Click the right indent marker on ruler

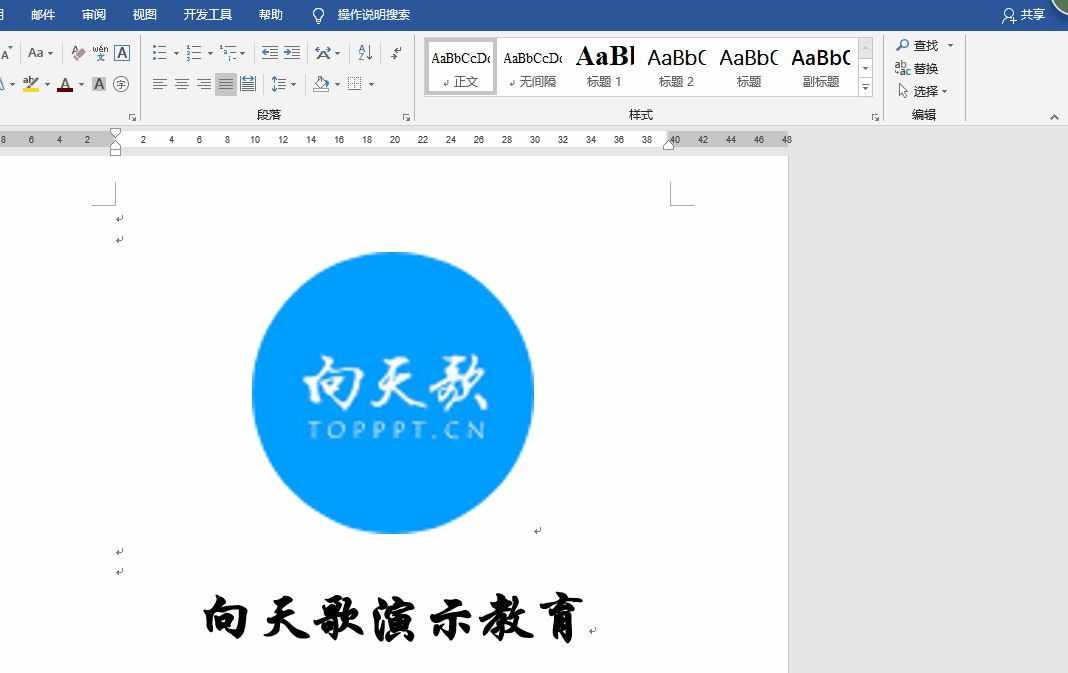click(669, 144)
